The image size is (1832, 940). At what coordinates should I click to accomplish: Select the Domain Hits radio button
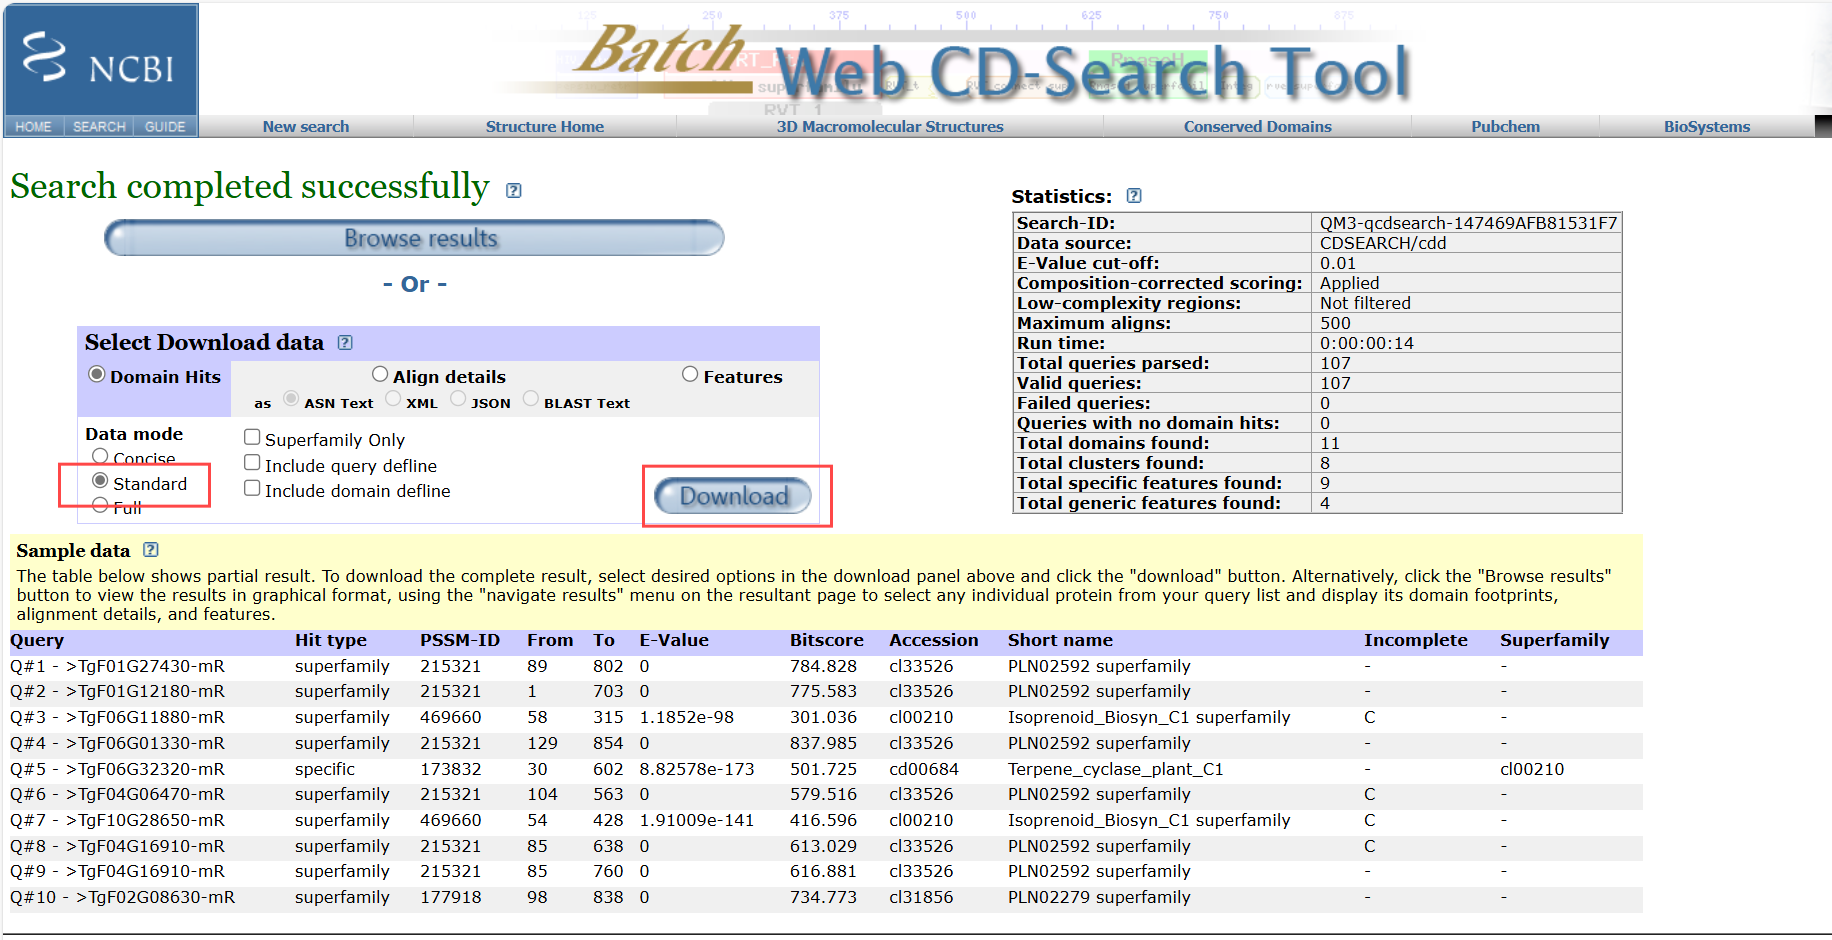pos(97,374)
